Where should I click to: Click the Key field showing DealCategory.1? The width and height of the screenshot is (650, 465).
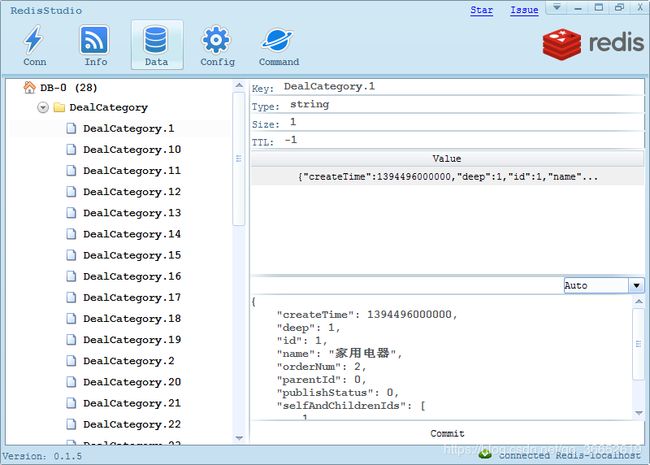coord(462,87)
